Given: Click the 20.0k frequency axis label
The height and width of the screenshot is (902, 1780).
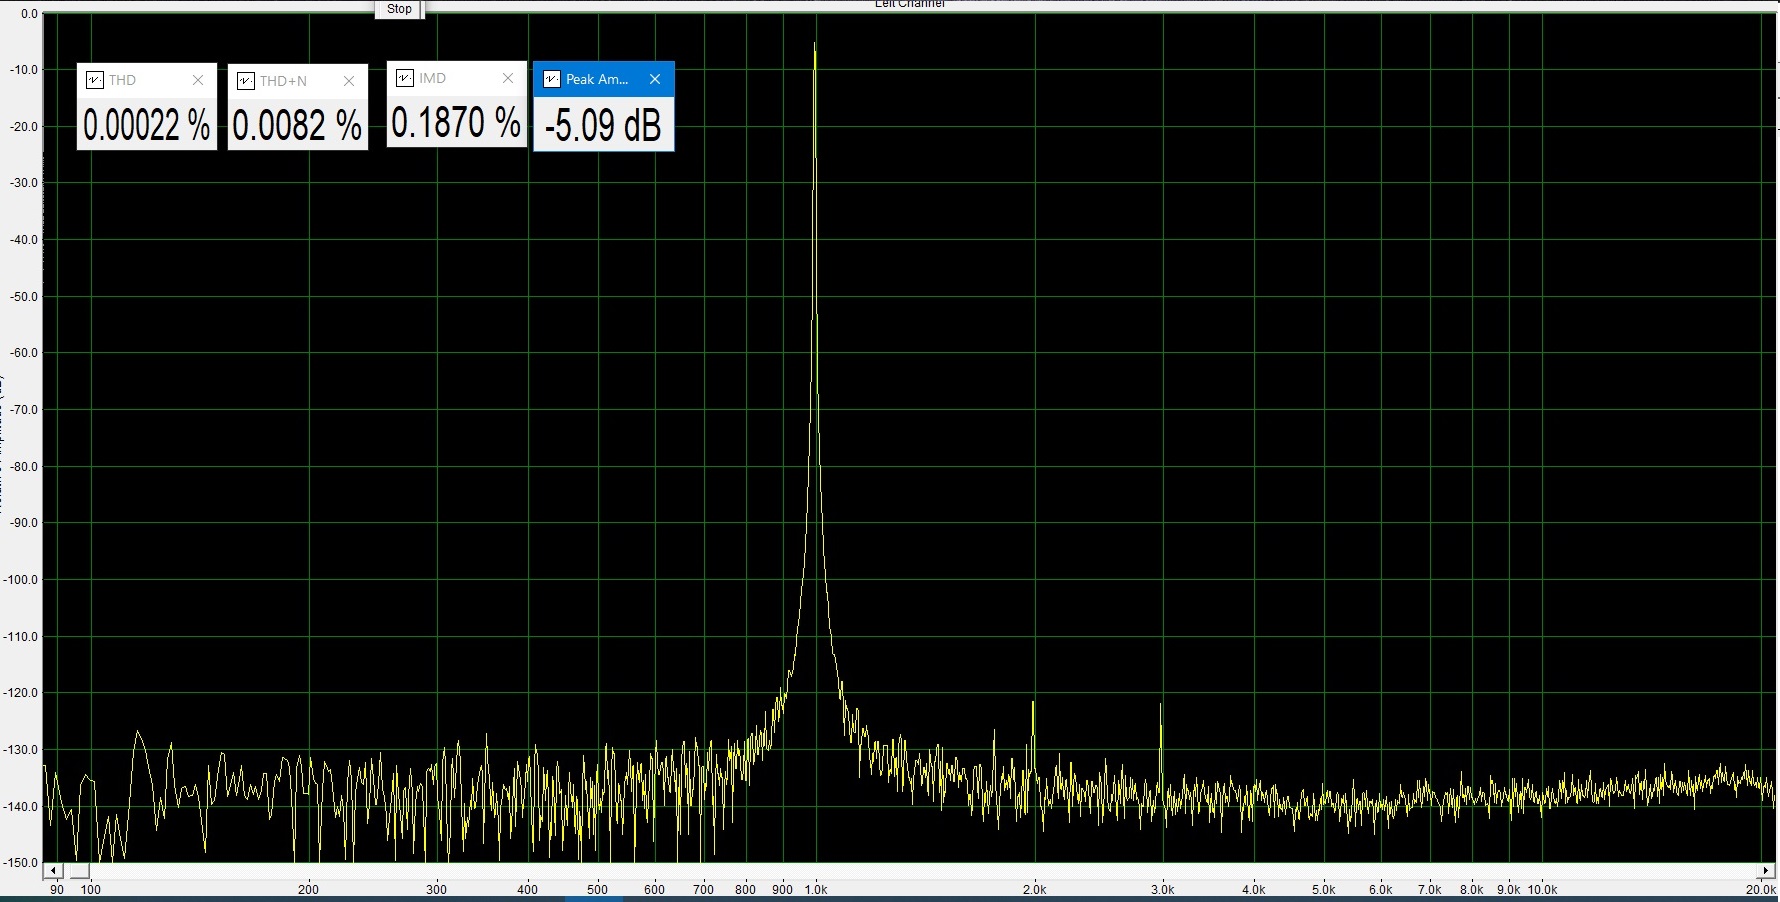Looking at the screenshot, I should 1761,889.
